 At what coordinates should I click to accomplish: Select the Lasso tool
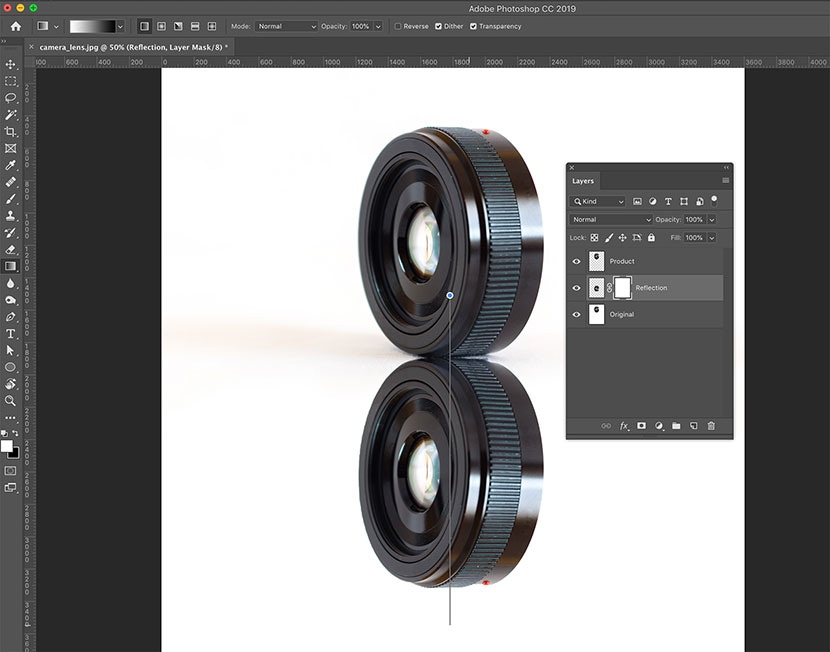(x=10, y=98)
